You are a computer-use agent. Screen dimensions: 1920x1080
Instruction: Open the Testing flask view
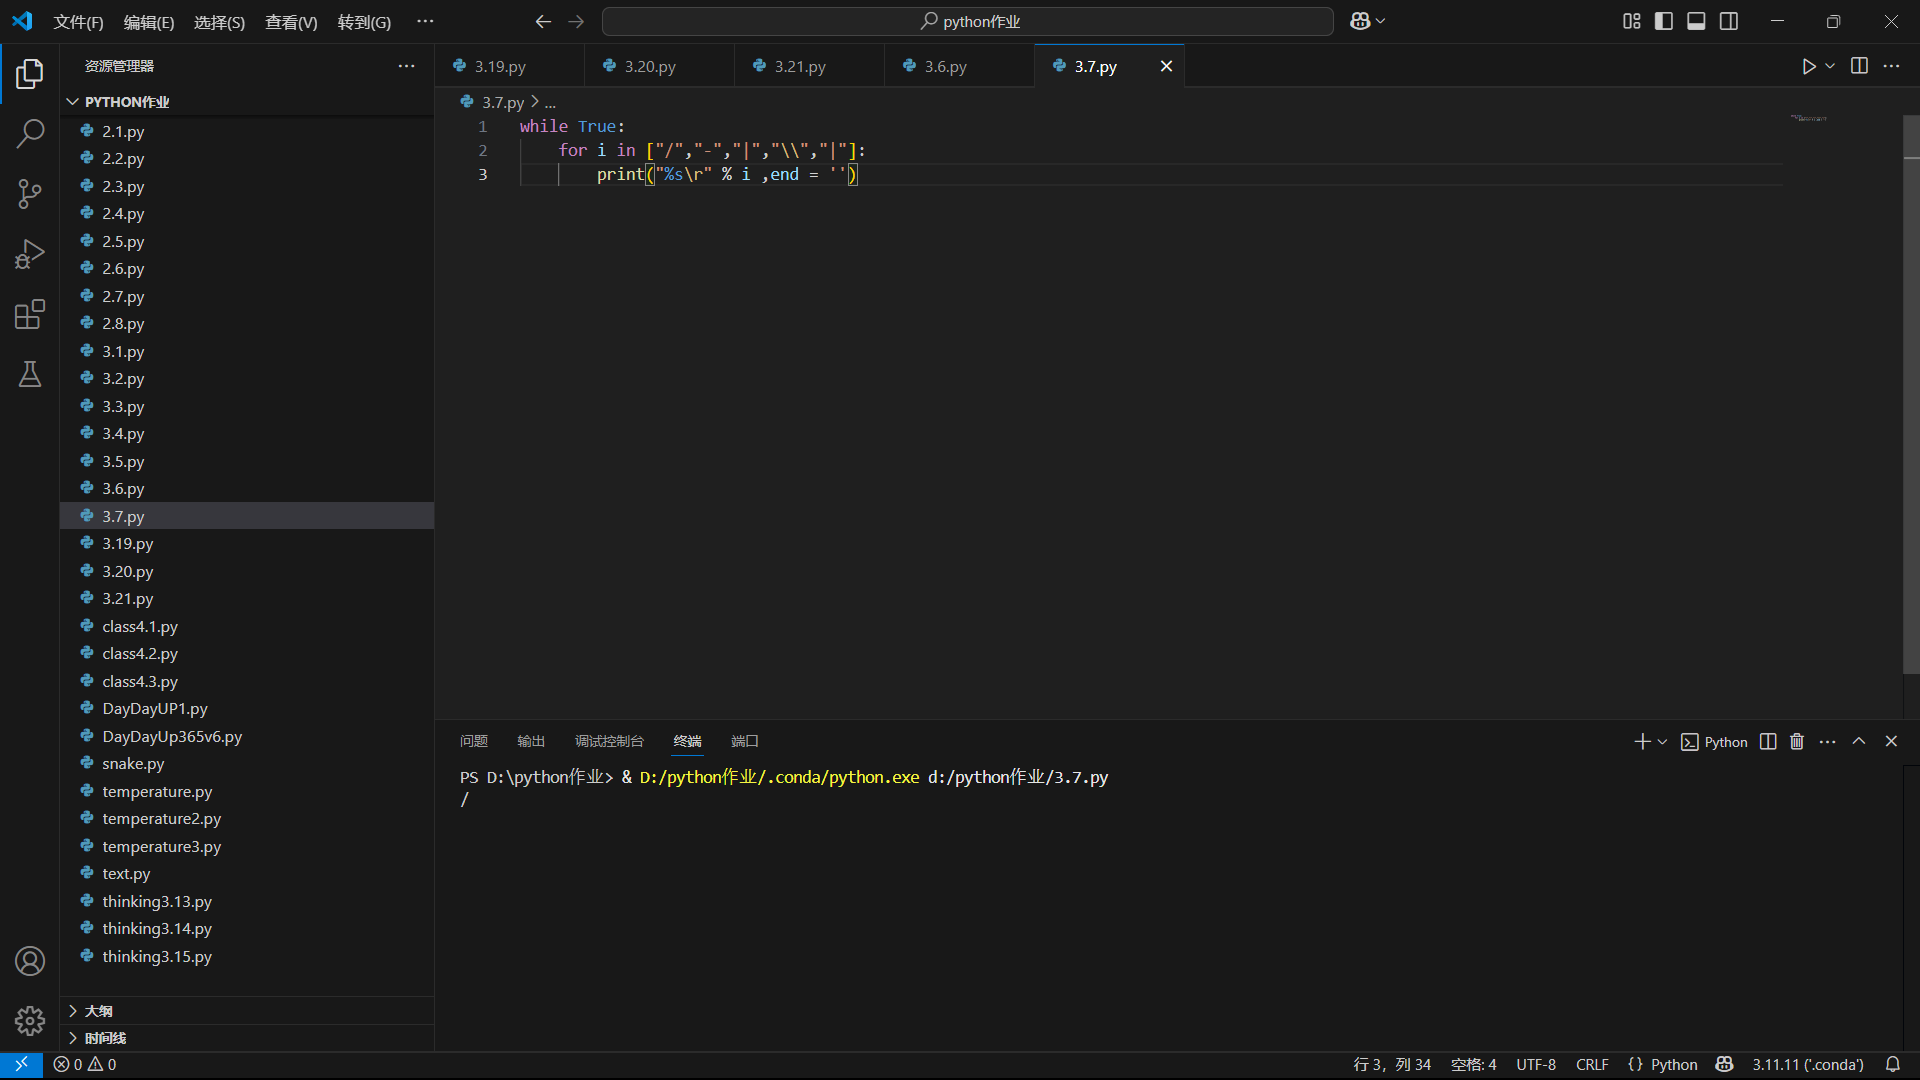[x=30, y=374]
